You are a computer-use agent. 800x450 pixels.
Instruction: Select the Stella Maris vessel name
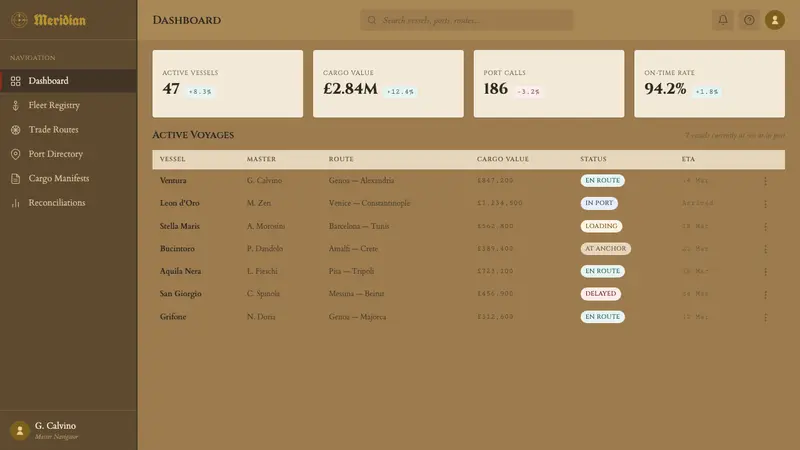coord(180,226)
